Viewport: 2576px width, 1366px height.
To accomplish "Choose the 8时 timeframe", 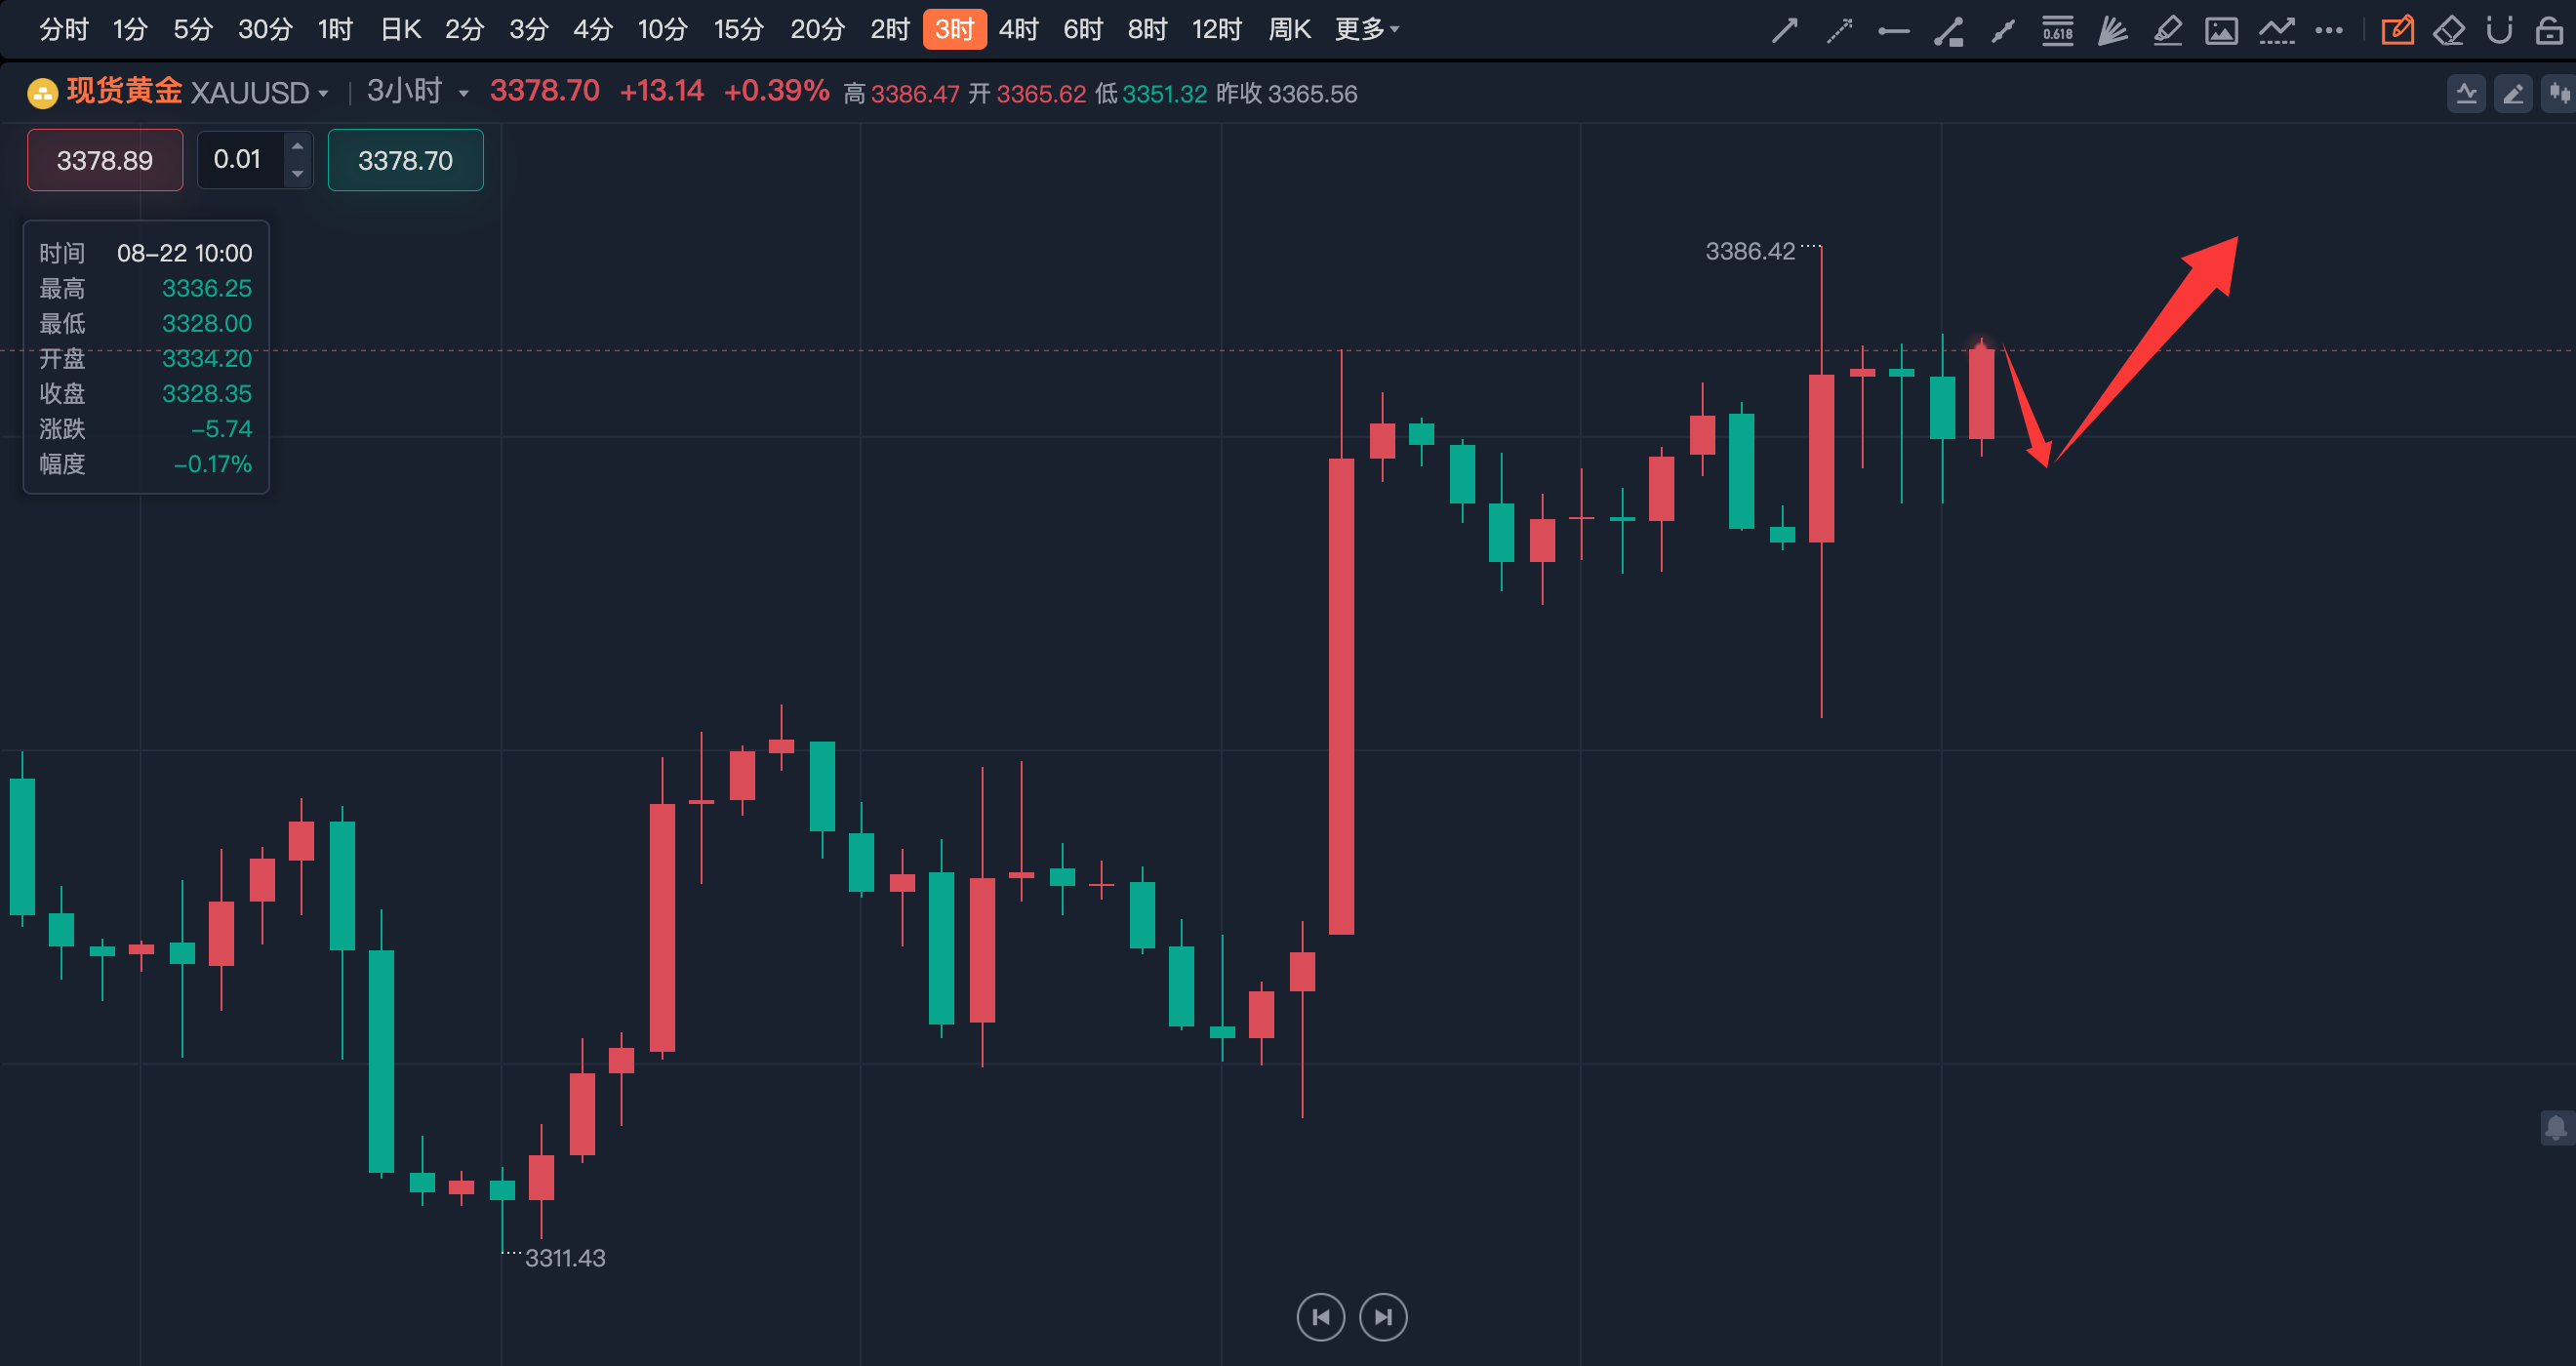I will (1147, 30).
